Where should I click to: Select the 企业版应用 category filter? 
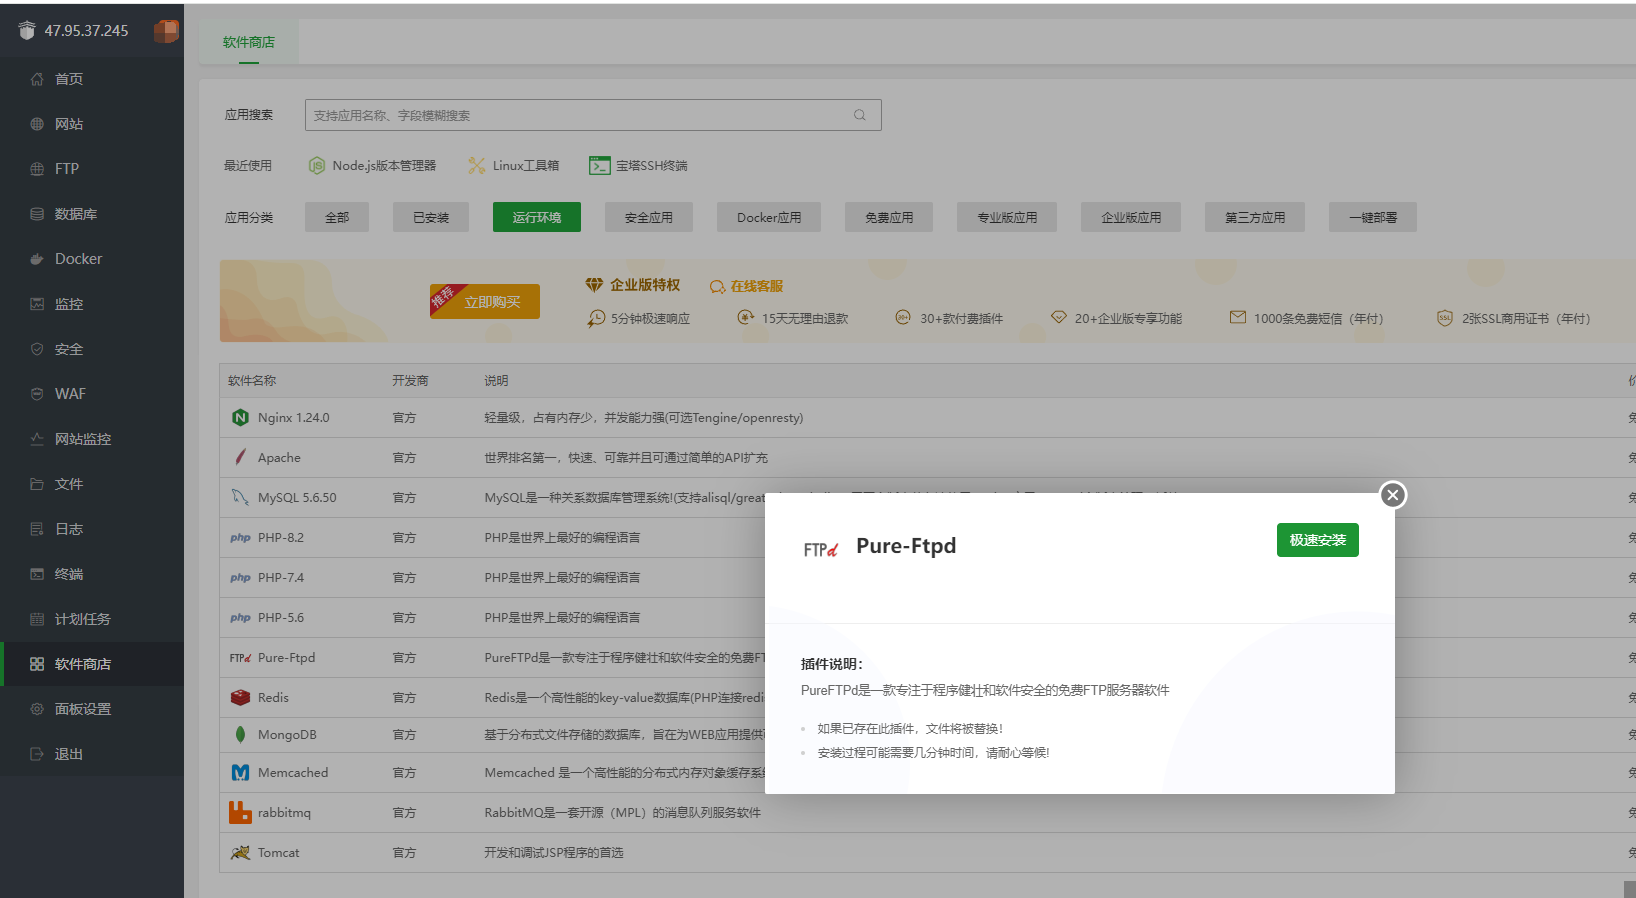click(1131, 217)
